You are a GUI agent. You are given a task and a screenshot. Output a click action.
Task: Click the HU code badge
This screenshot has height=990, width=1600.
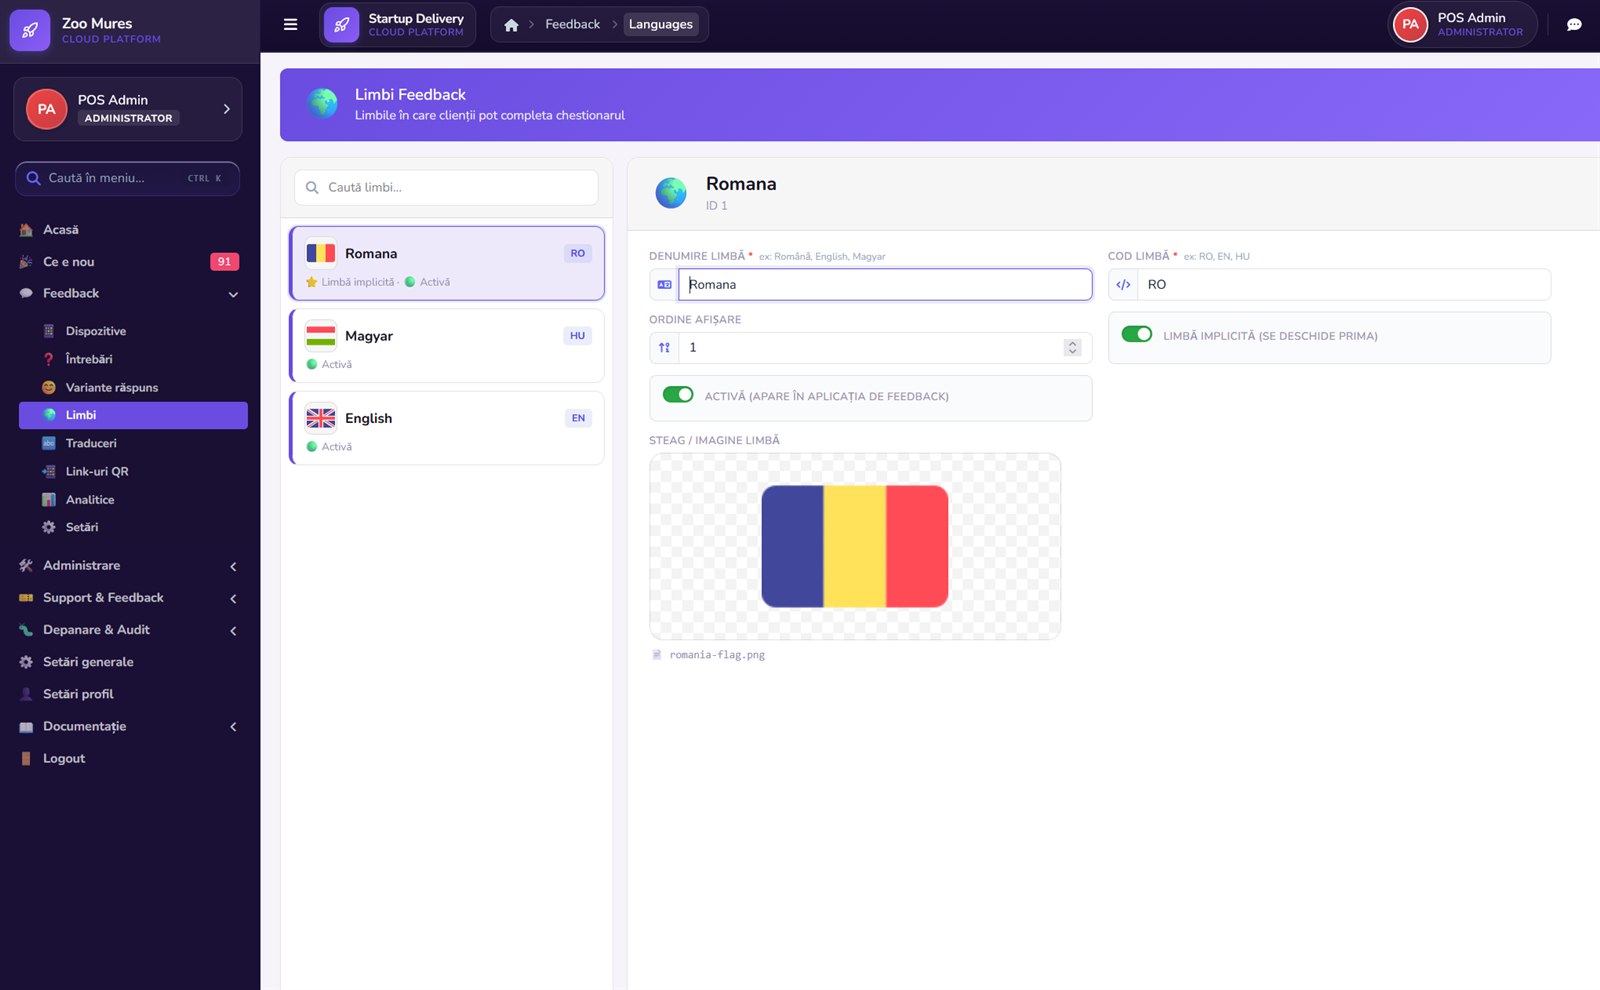click(x=578, y=336)
